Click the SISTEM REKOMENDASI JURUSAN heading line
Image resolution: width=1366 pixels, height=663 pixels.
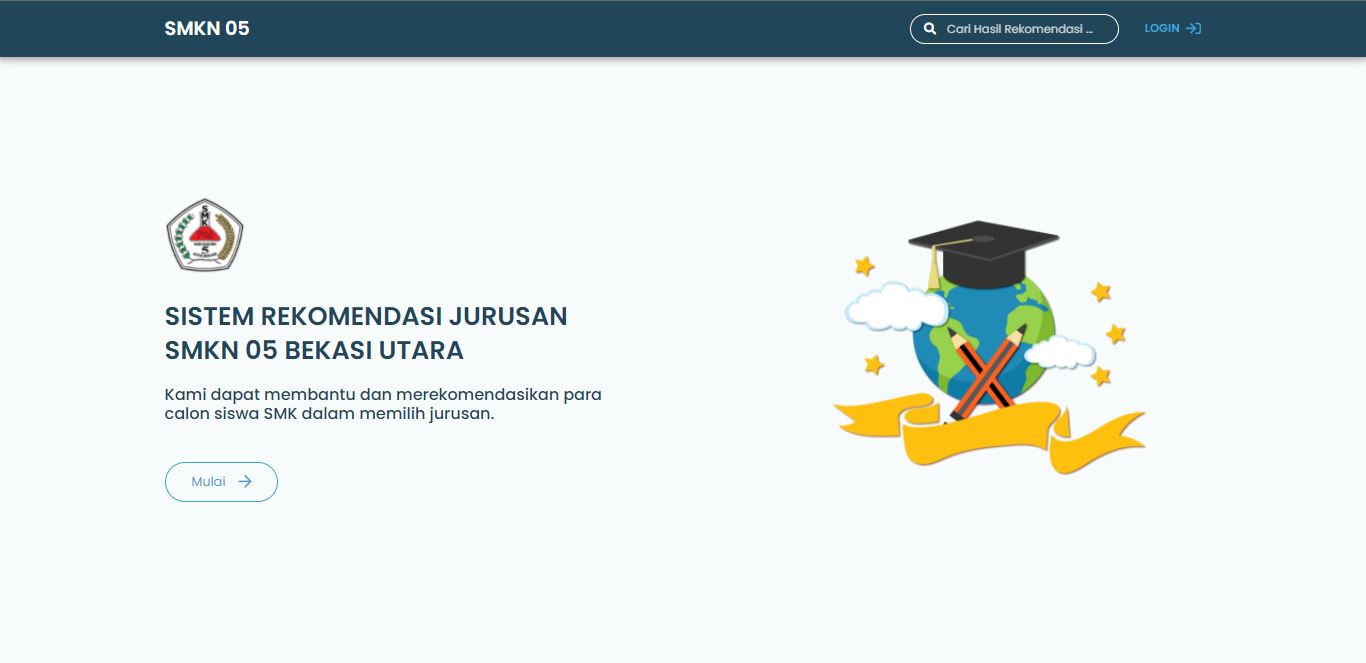click(x=366, y=316)
